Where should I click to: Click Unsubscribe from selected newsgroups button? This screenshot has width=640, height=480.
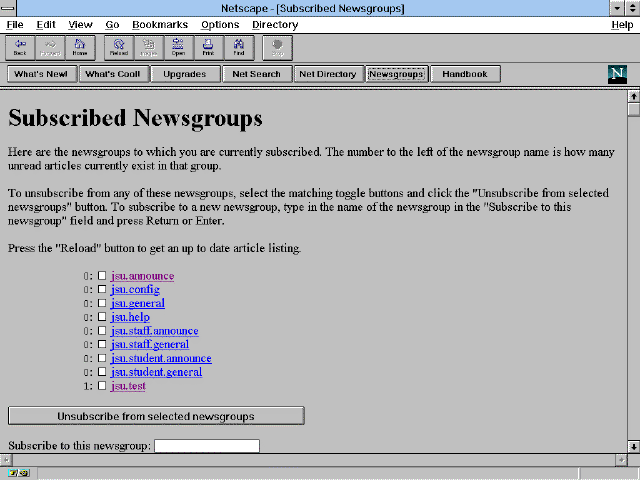(156, 416)
